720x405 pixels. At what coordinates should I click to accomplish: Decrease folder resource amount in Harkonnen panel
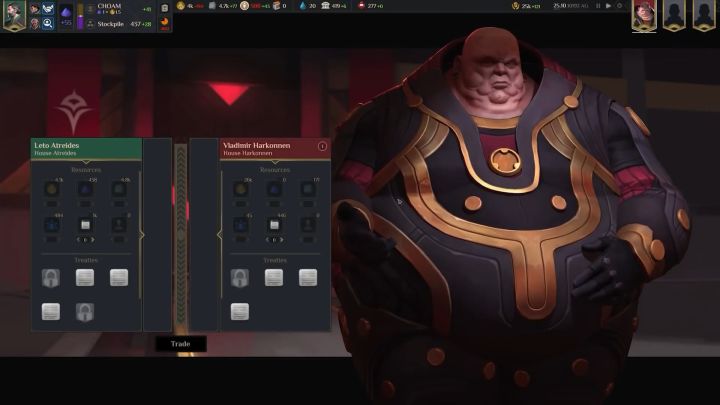tap(267, 240)
